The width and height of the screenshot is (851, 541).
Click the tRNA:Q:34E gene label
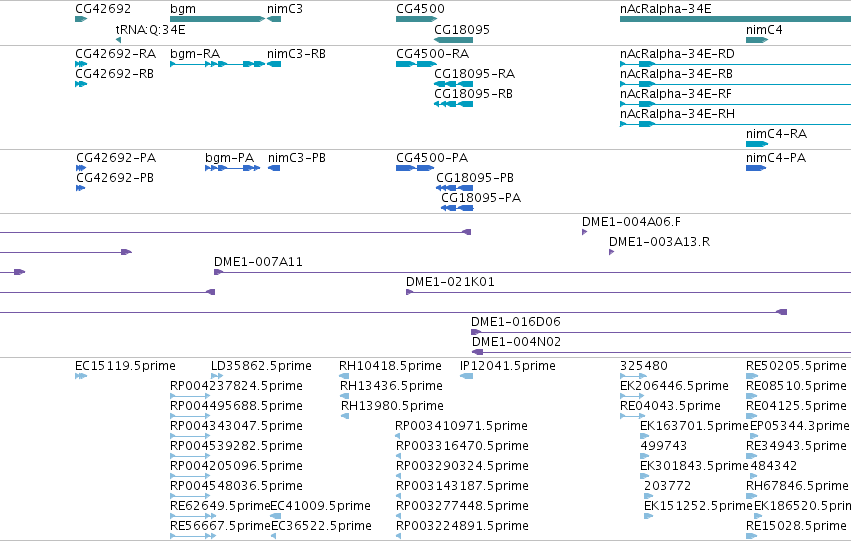tap(150, 30)
